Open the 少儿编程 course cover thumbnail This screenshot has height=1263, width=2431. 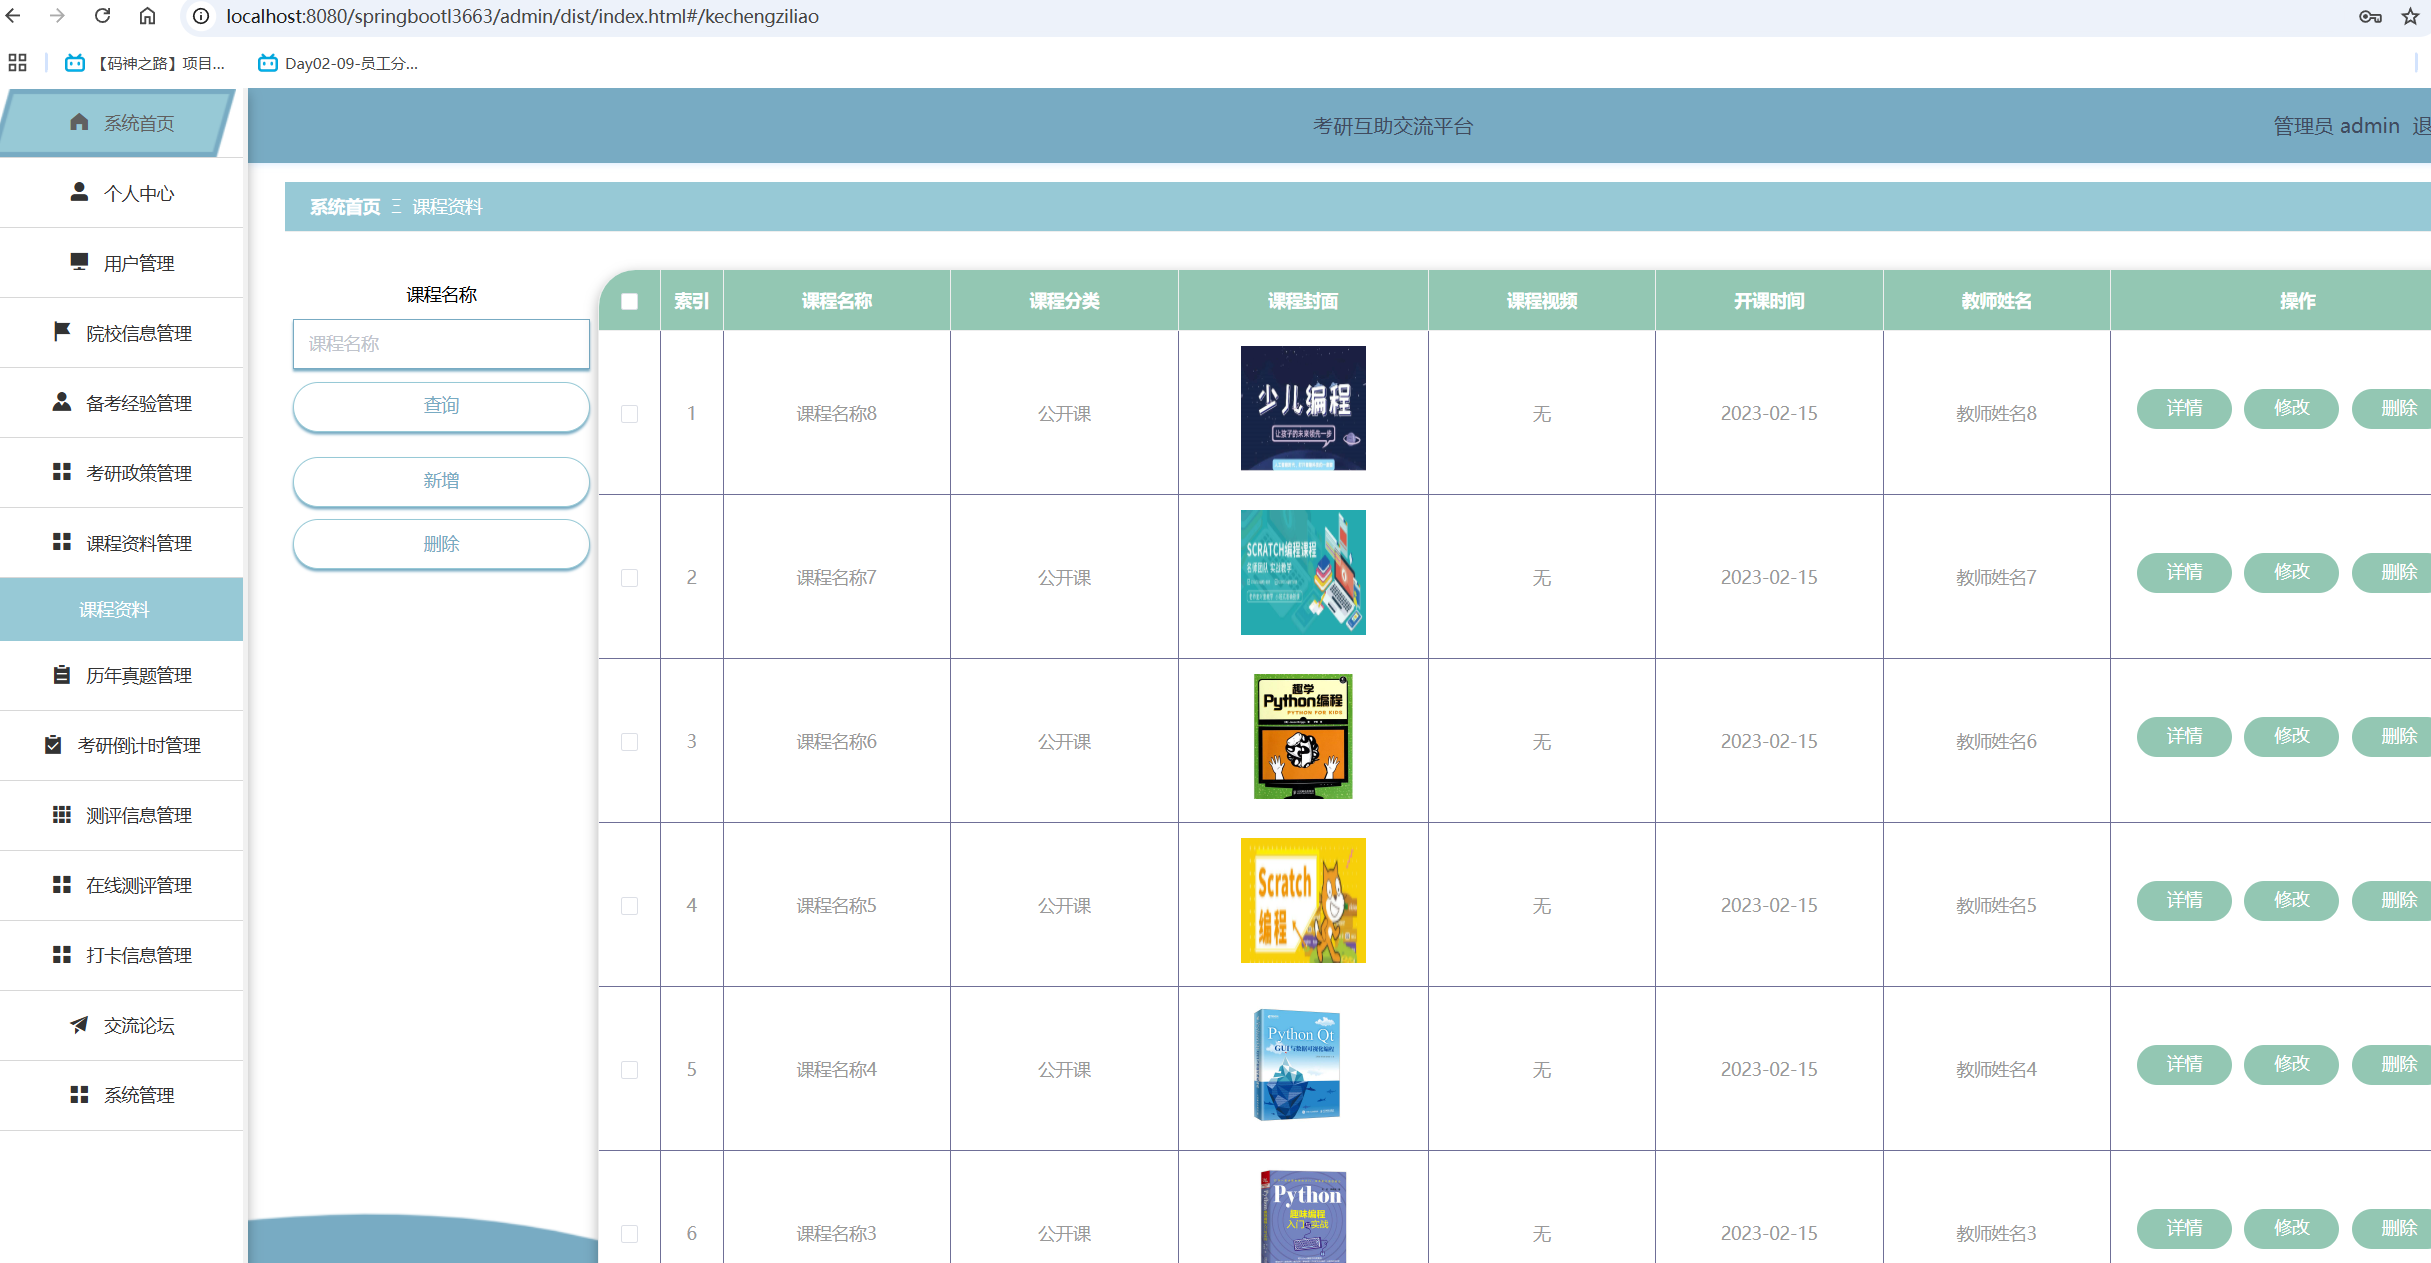[1302, 408]
